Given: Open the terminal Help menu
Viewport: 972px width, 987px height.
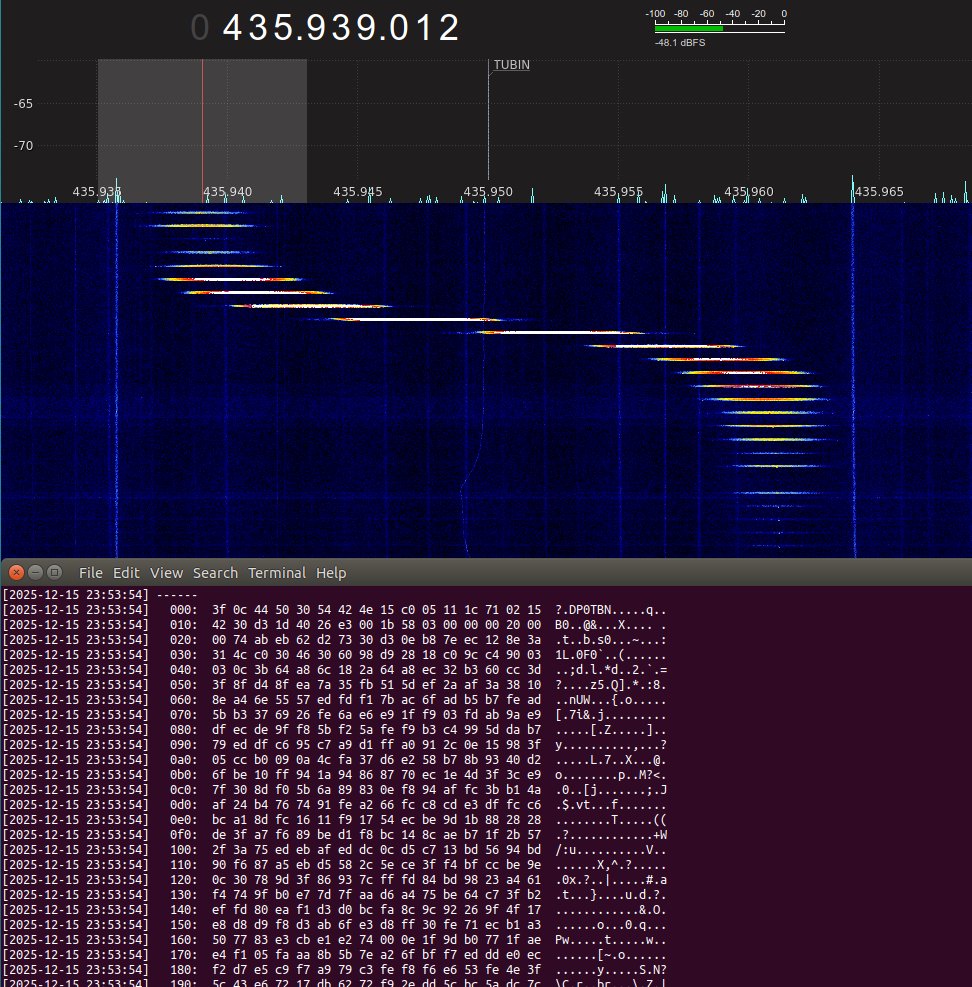Looking at the screenshot, I should 331,573.
